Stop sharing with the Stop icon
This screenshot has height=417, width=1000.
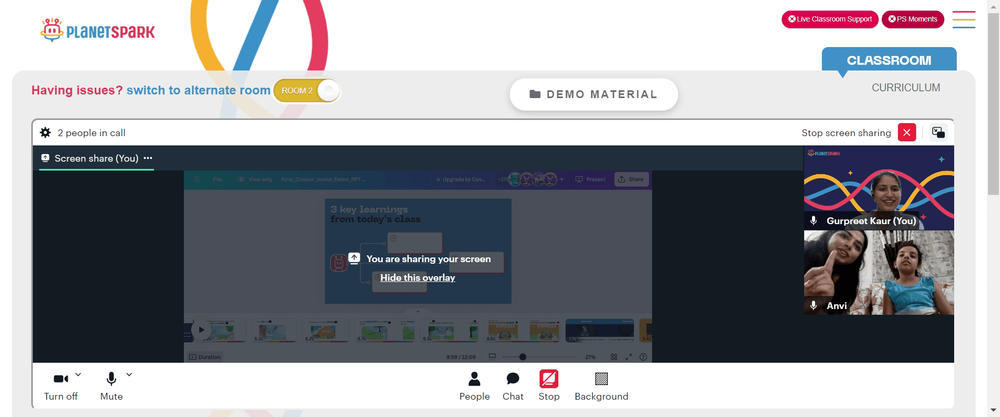[x=548, y=386]
